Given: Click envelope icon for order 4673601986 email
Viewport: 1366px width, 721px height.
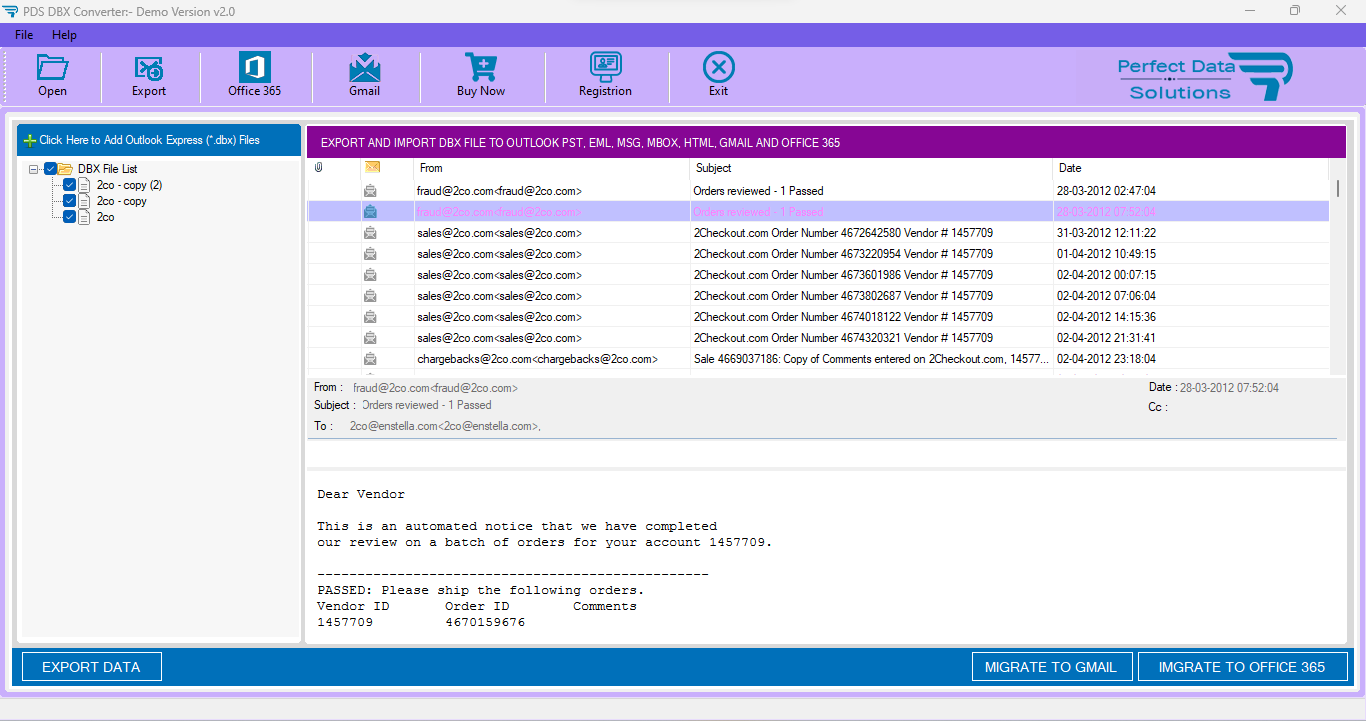Looking at the screenshot, I should tap(370, 275).
